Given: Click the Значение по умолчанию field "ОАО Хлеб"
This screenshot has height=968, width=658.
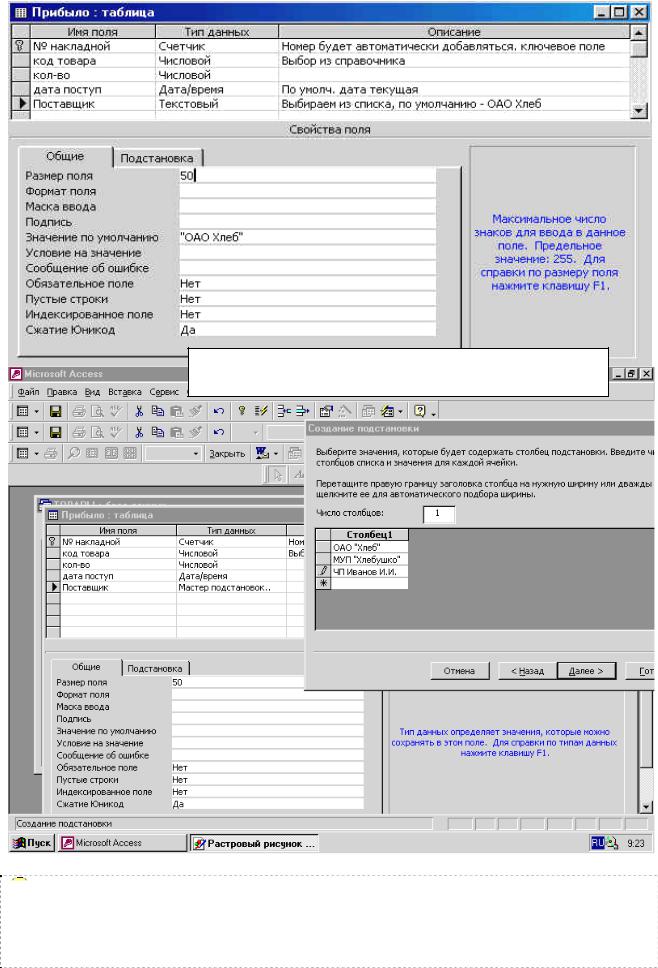Looking at the screenshot, I should (x=307, y=238).
